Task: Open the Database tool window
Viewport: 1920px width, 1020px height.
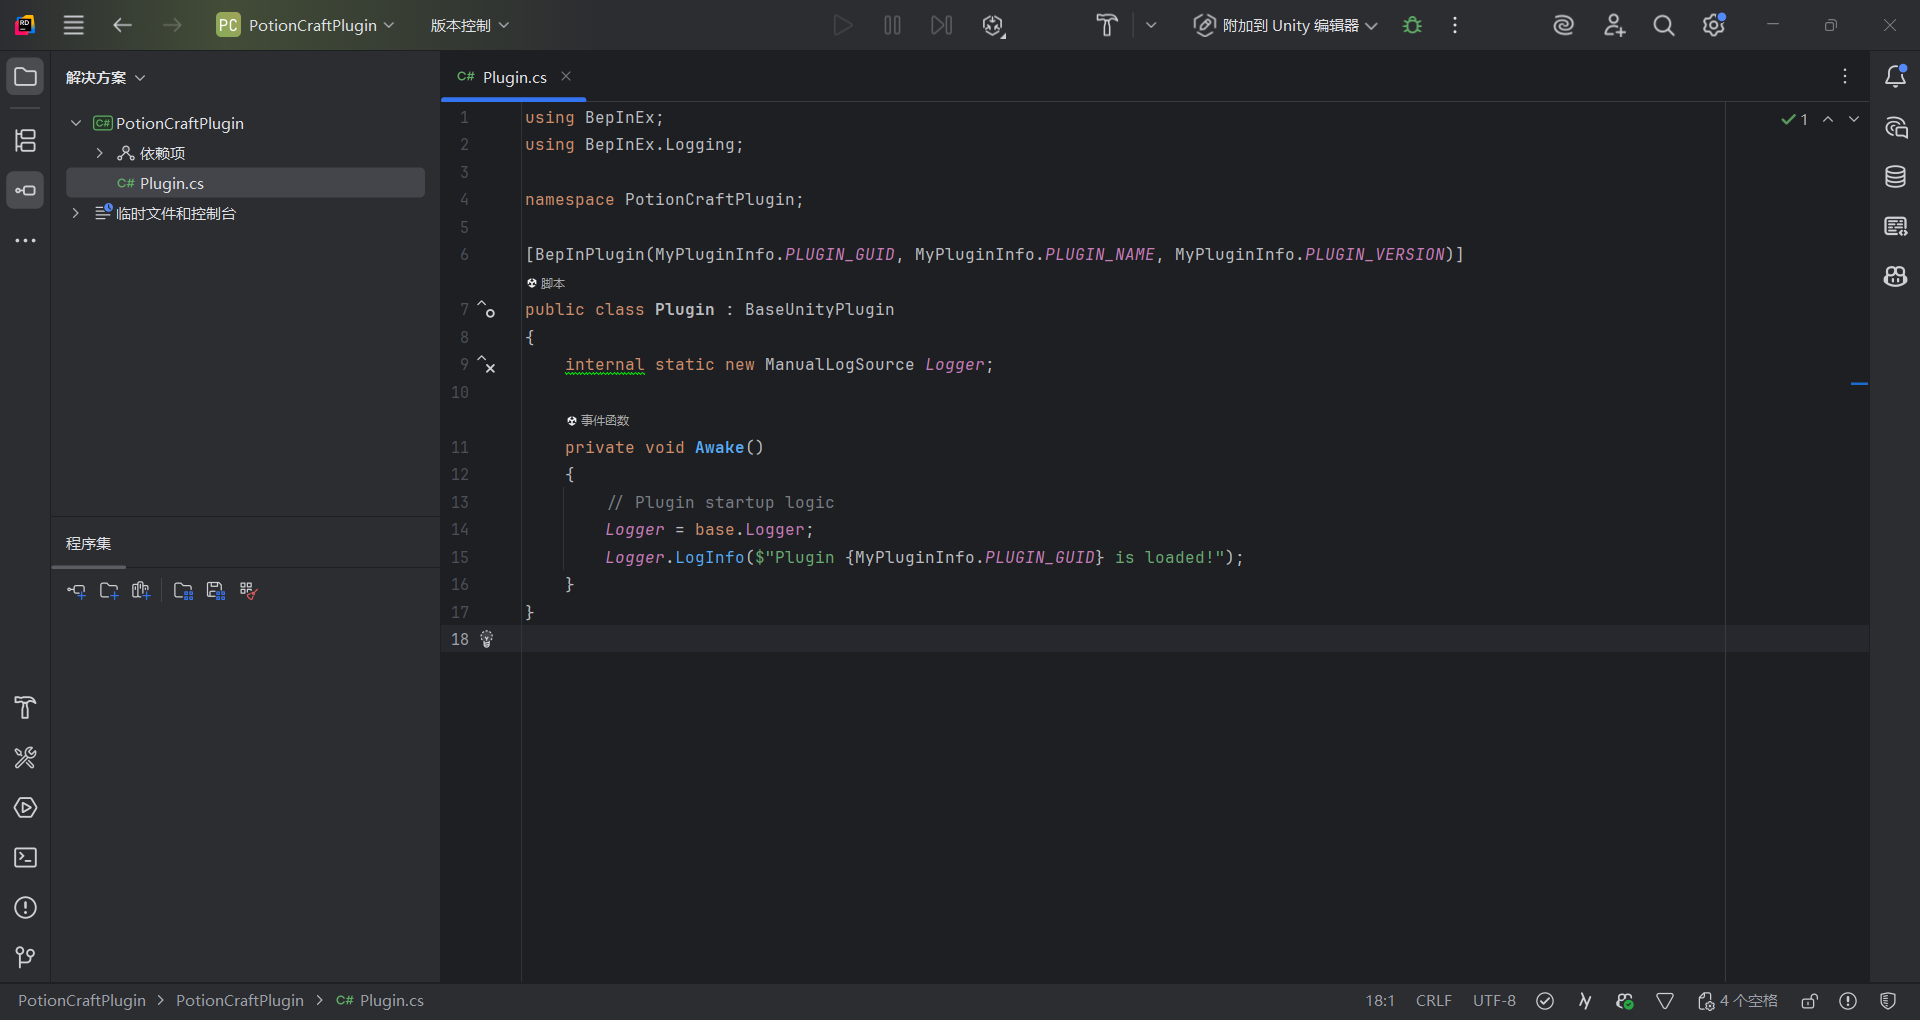Action: pyautogui.click(x=1895, y=177)
